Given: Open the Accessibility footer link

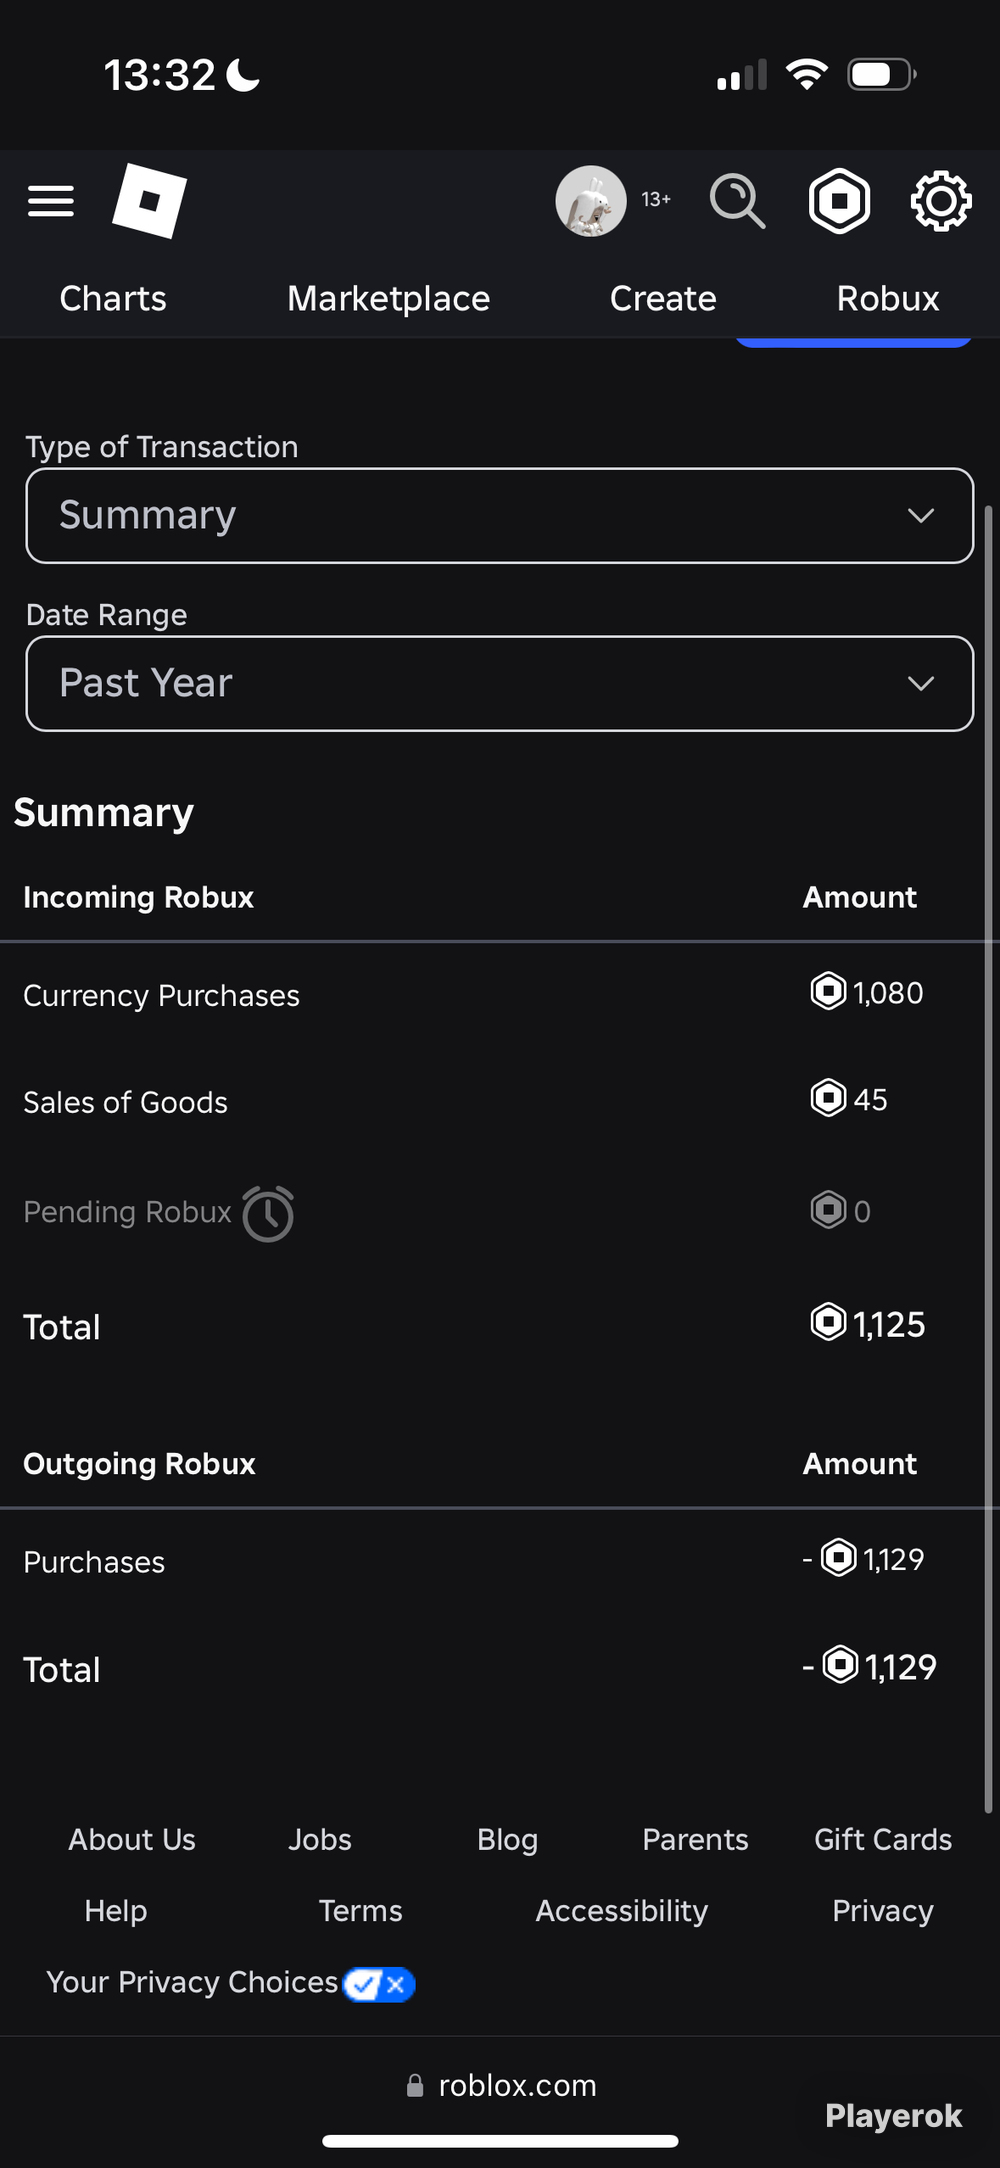Looking at the screenshot, I should click(x=622, y=1911).
